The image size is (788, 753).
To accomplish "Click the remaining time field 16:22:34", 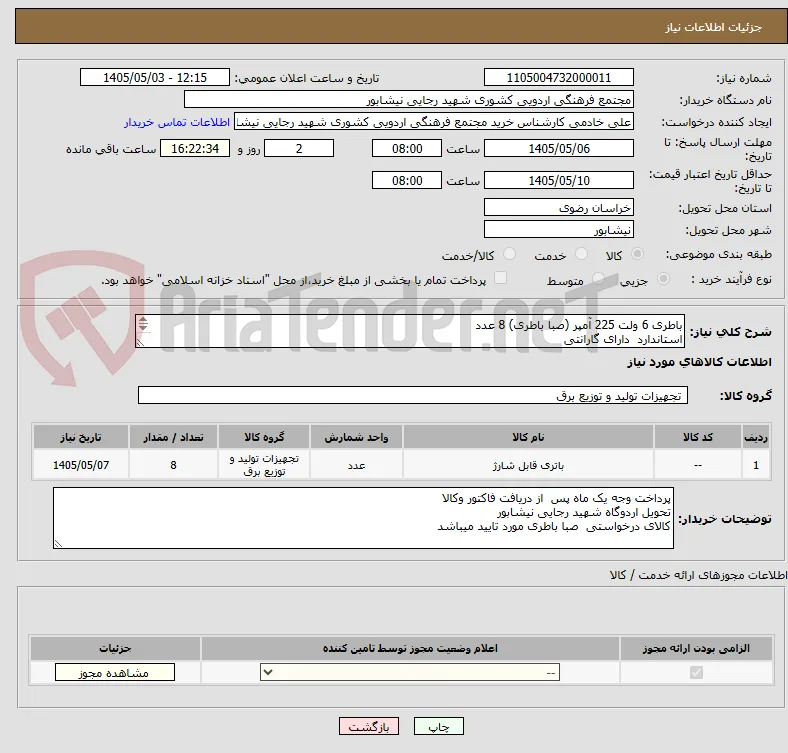I will (x=195, y=148).
